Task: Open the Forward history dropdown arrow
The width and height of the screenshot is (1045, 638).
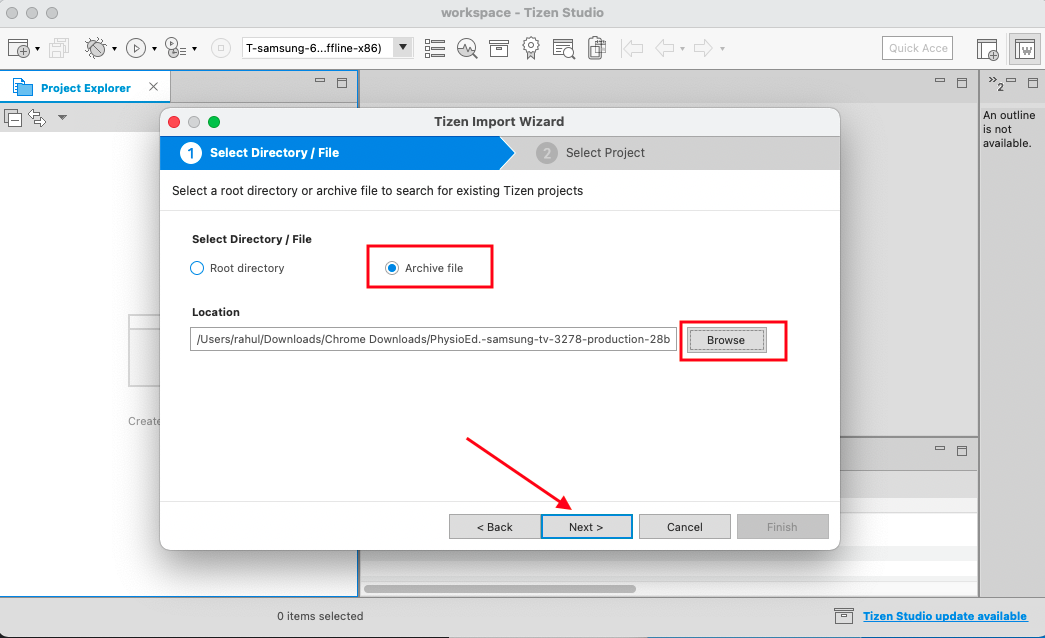Action: click(722, 49)
